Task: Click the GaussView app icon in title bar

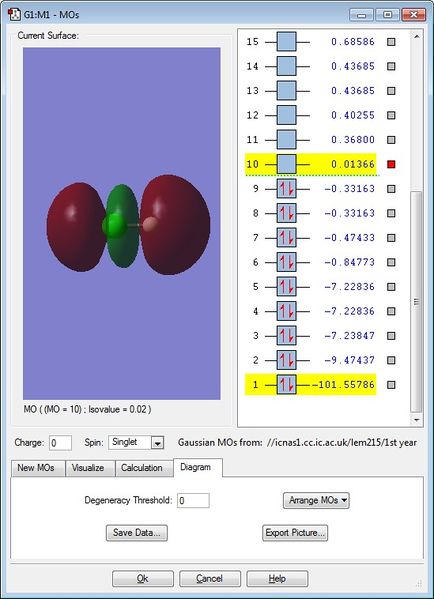Action: tap(14, 15)
